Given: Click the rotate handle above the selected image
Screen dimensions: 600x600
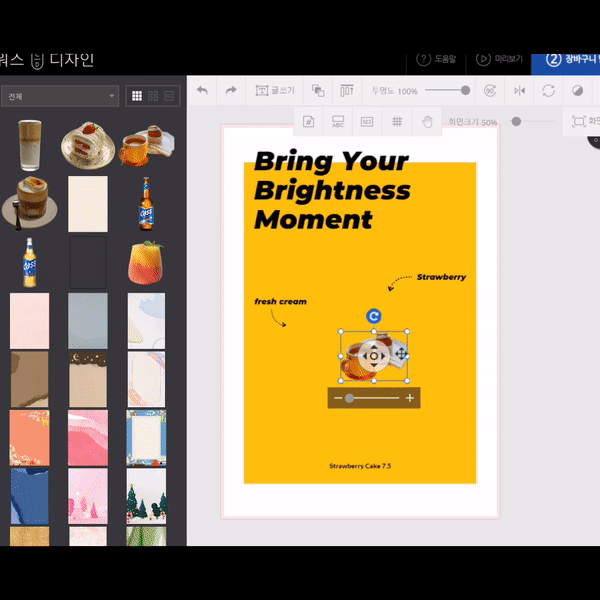Looking at the screenshot, I should (373, 316).
